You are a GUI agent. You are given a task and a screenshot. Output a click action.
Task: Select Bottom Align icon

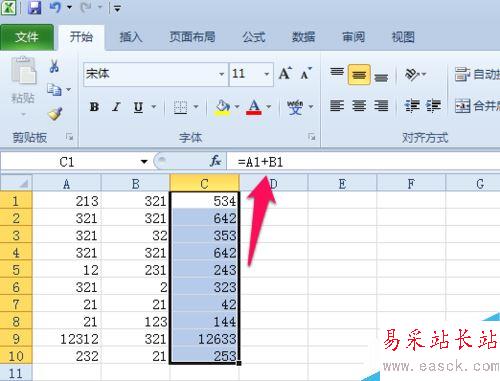click(381, 77)
